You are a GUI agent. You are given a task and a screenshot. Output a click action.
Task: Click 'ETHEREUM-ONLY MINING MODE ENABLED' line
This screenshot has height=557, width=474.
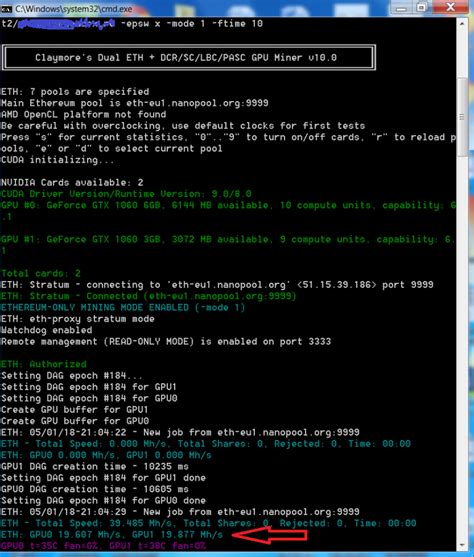[x=123, y=308]
